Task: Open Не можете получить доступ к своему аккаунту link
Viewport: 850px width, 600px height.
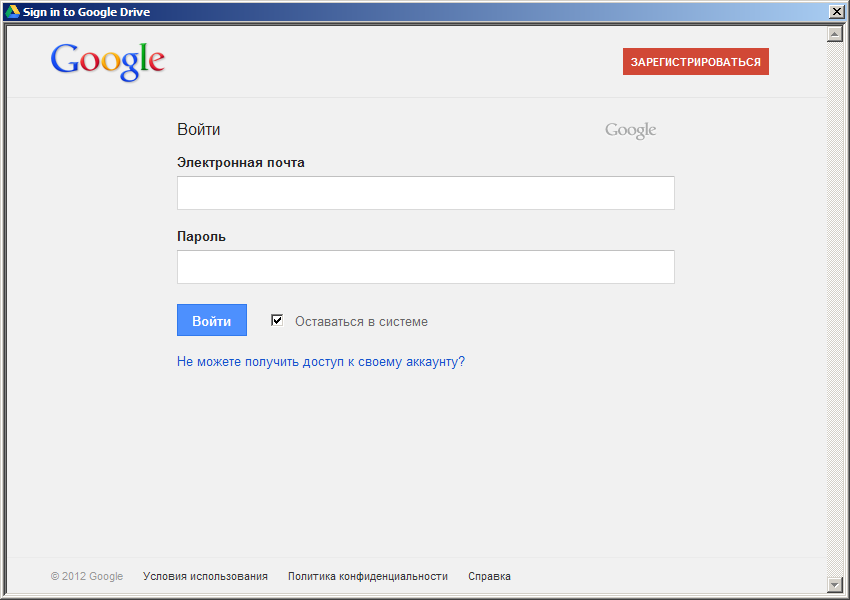Action: 320,362
